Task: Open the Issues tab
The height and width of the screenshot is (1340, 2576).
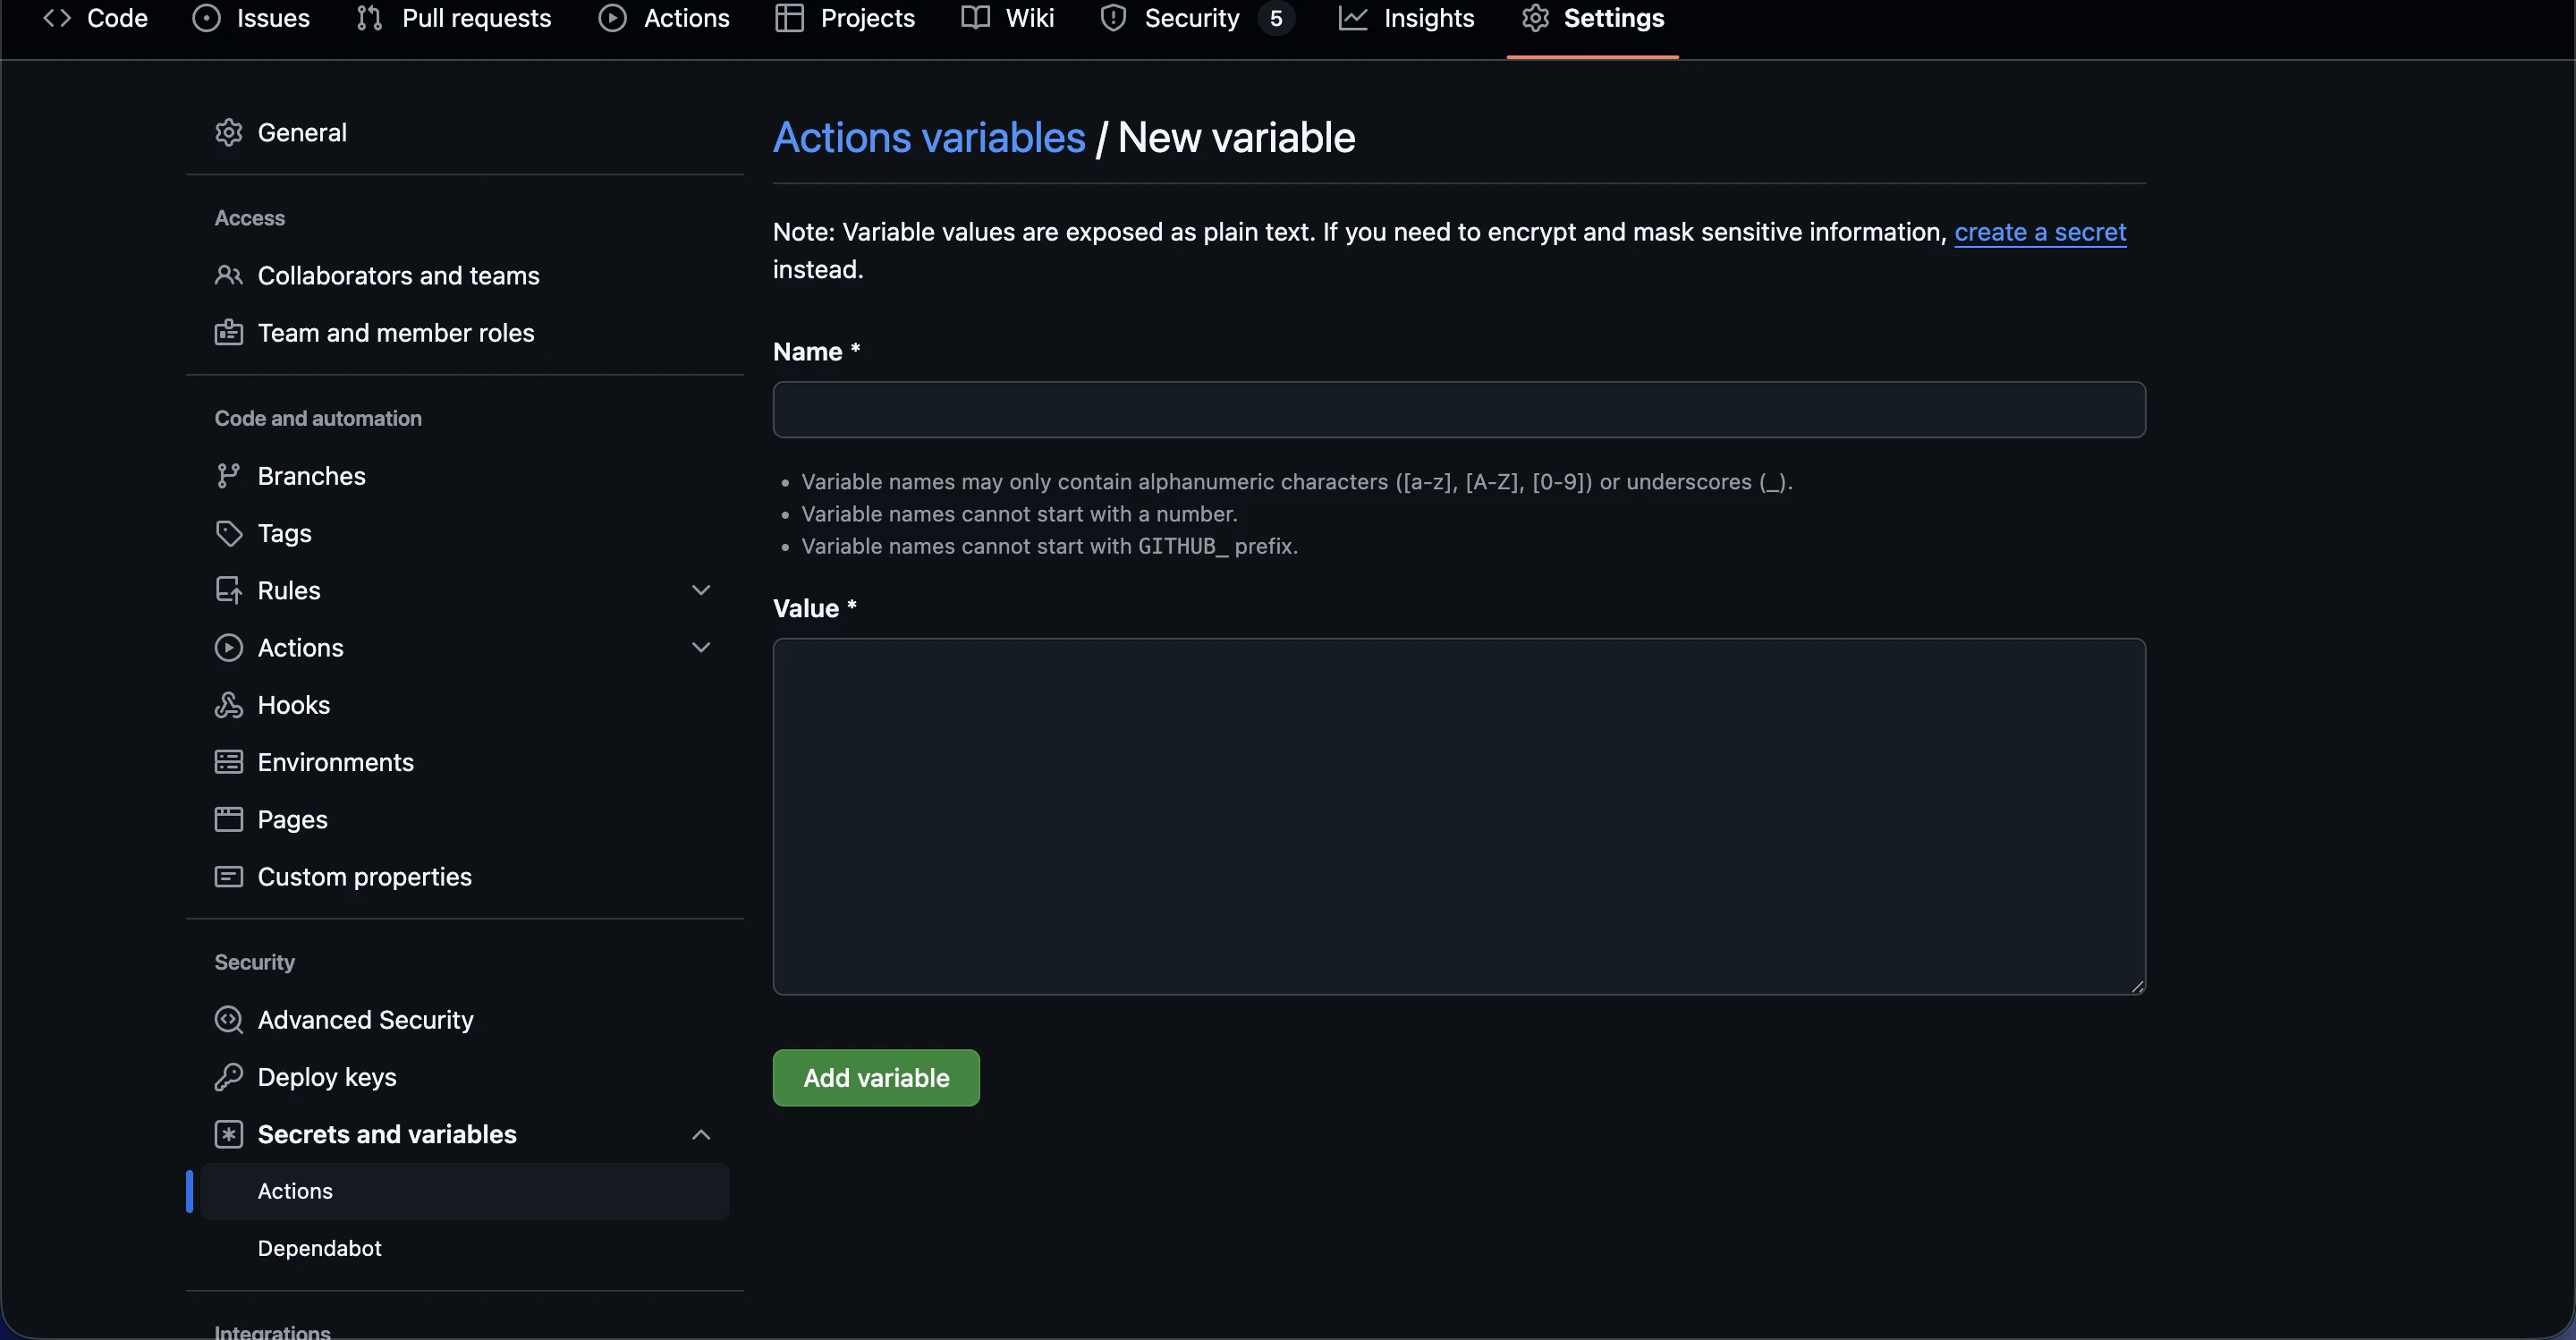Action: click(251, 18)
